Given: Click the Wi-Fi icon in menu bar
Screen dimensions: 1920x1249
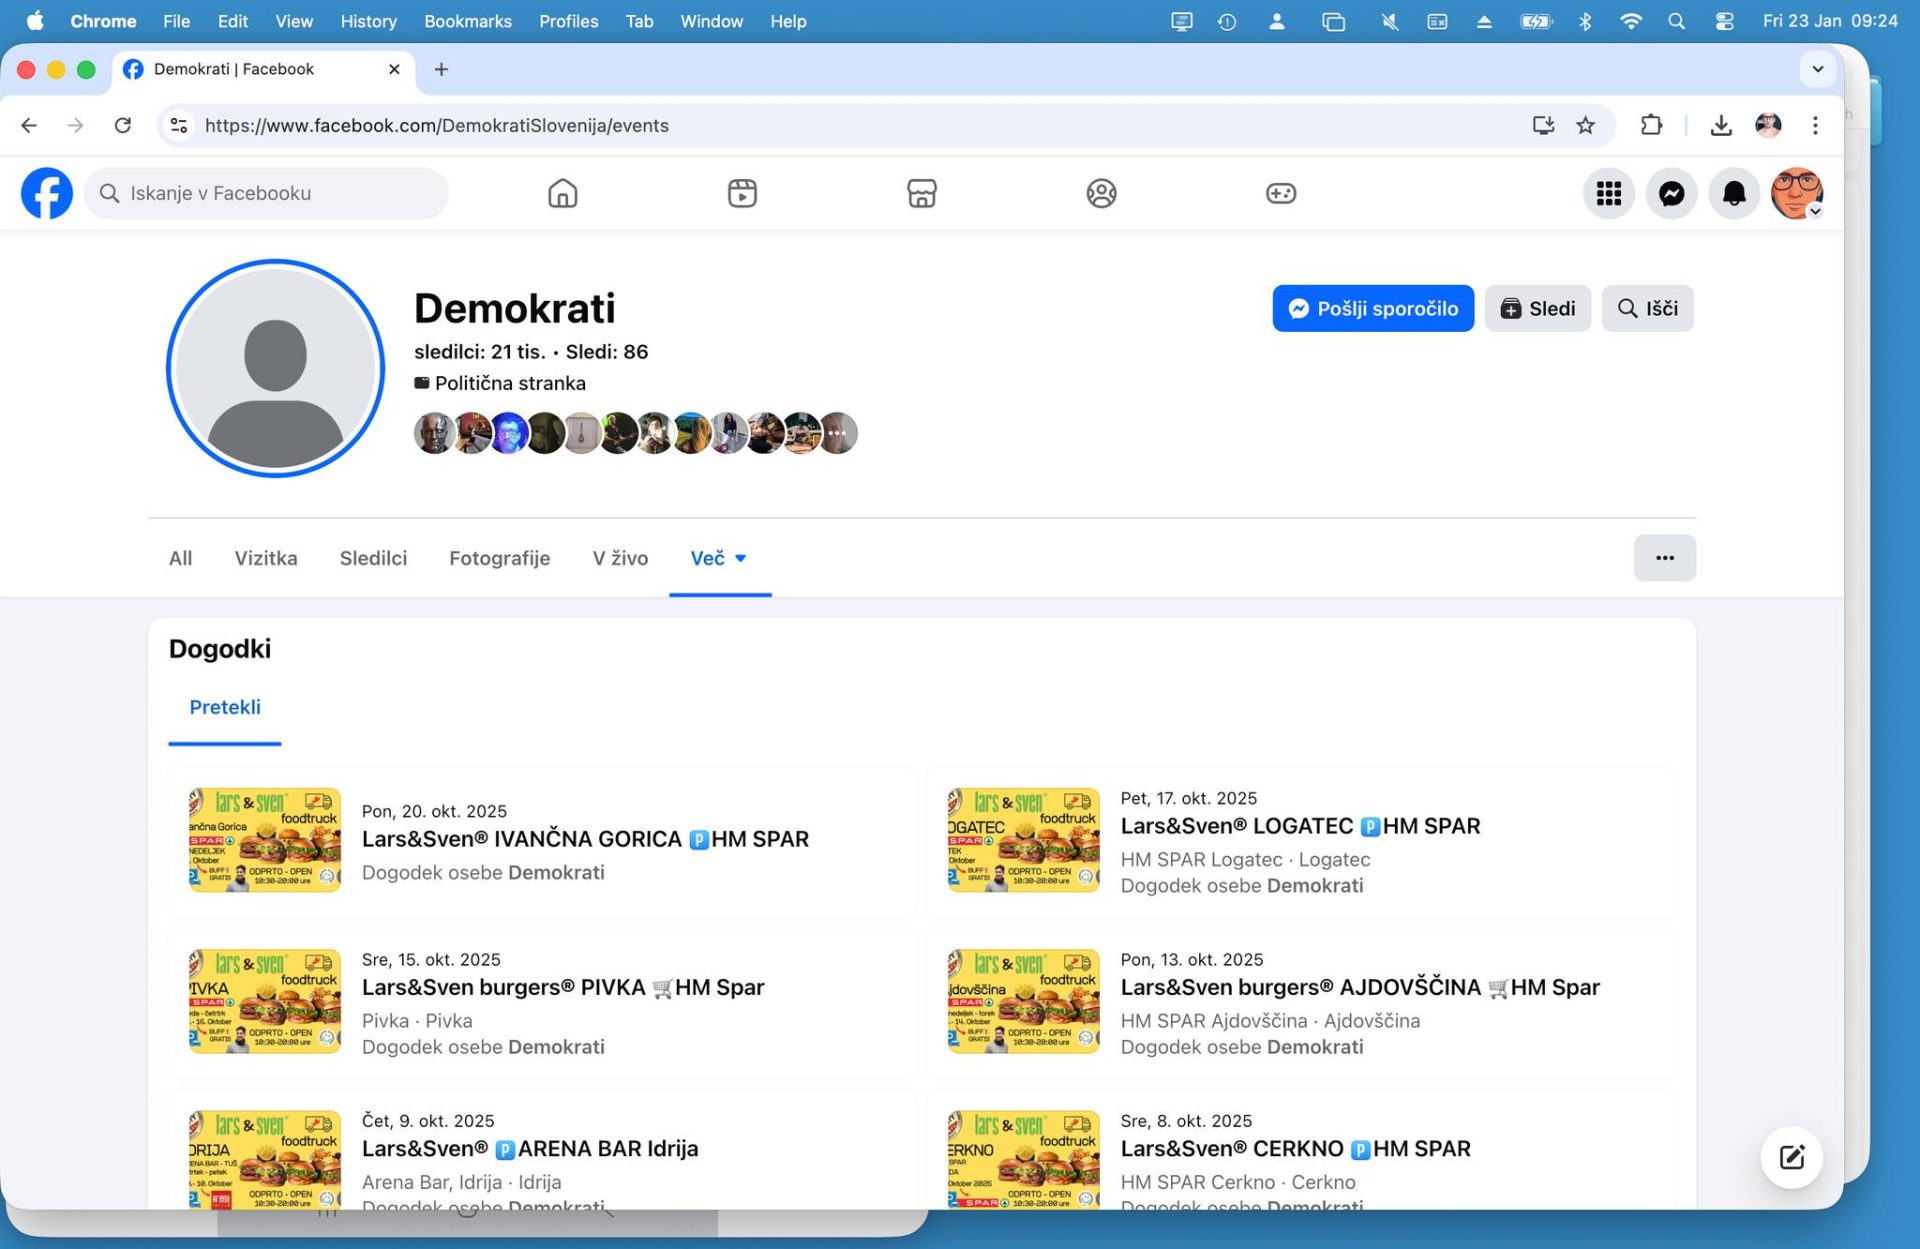Looking at the screenshot, I should pos(1631,20).
